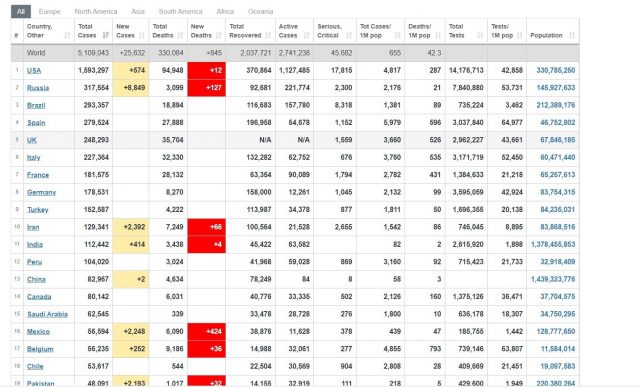The image size is (640, 387).
Task: Open the Russia country link
Action: 38,88
